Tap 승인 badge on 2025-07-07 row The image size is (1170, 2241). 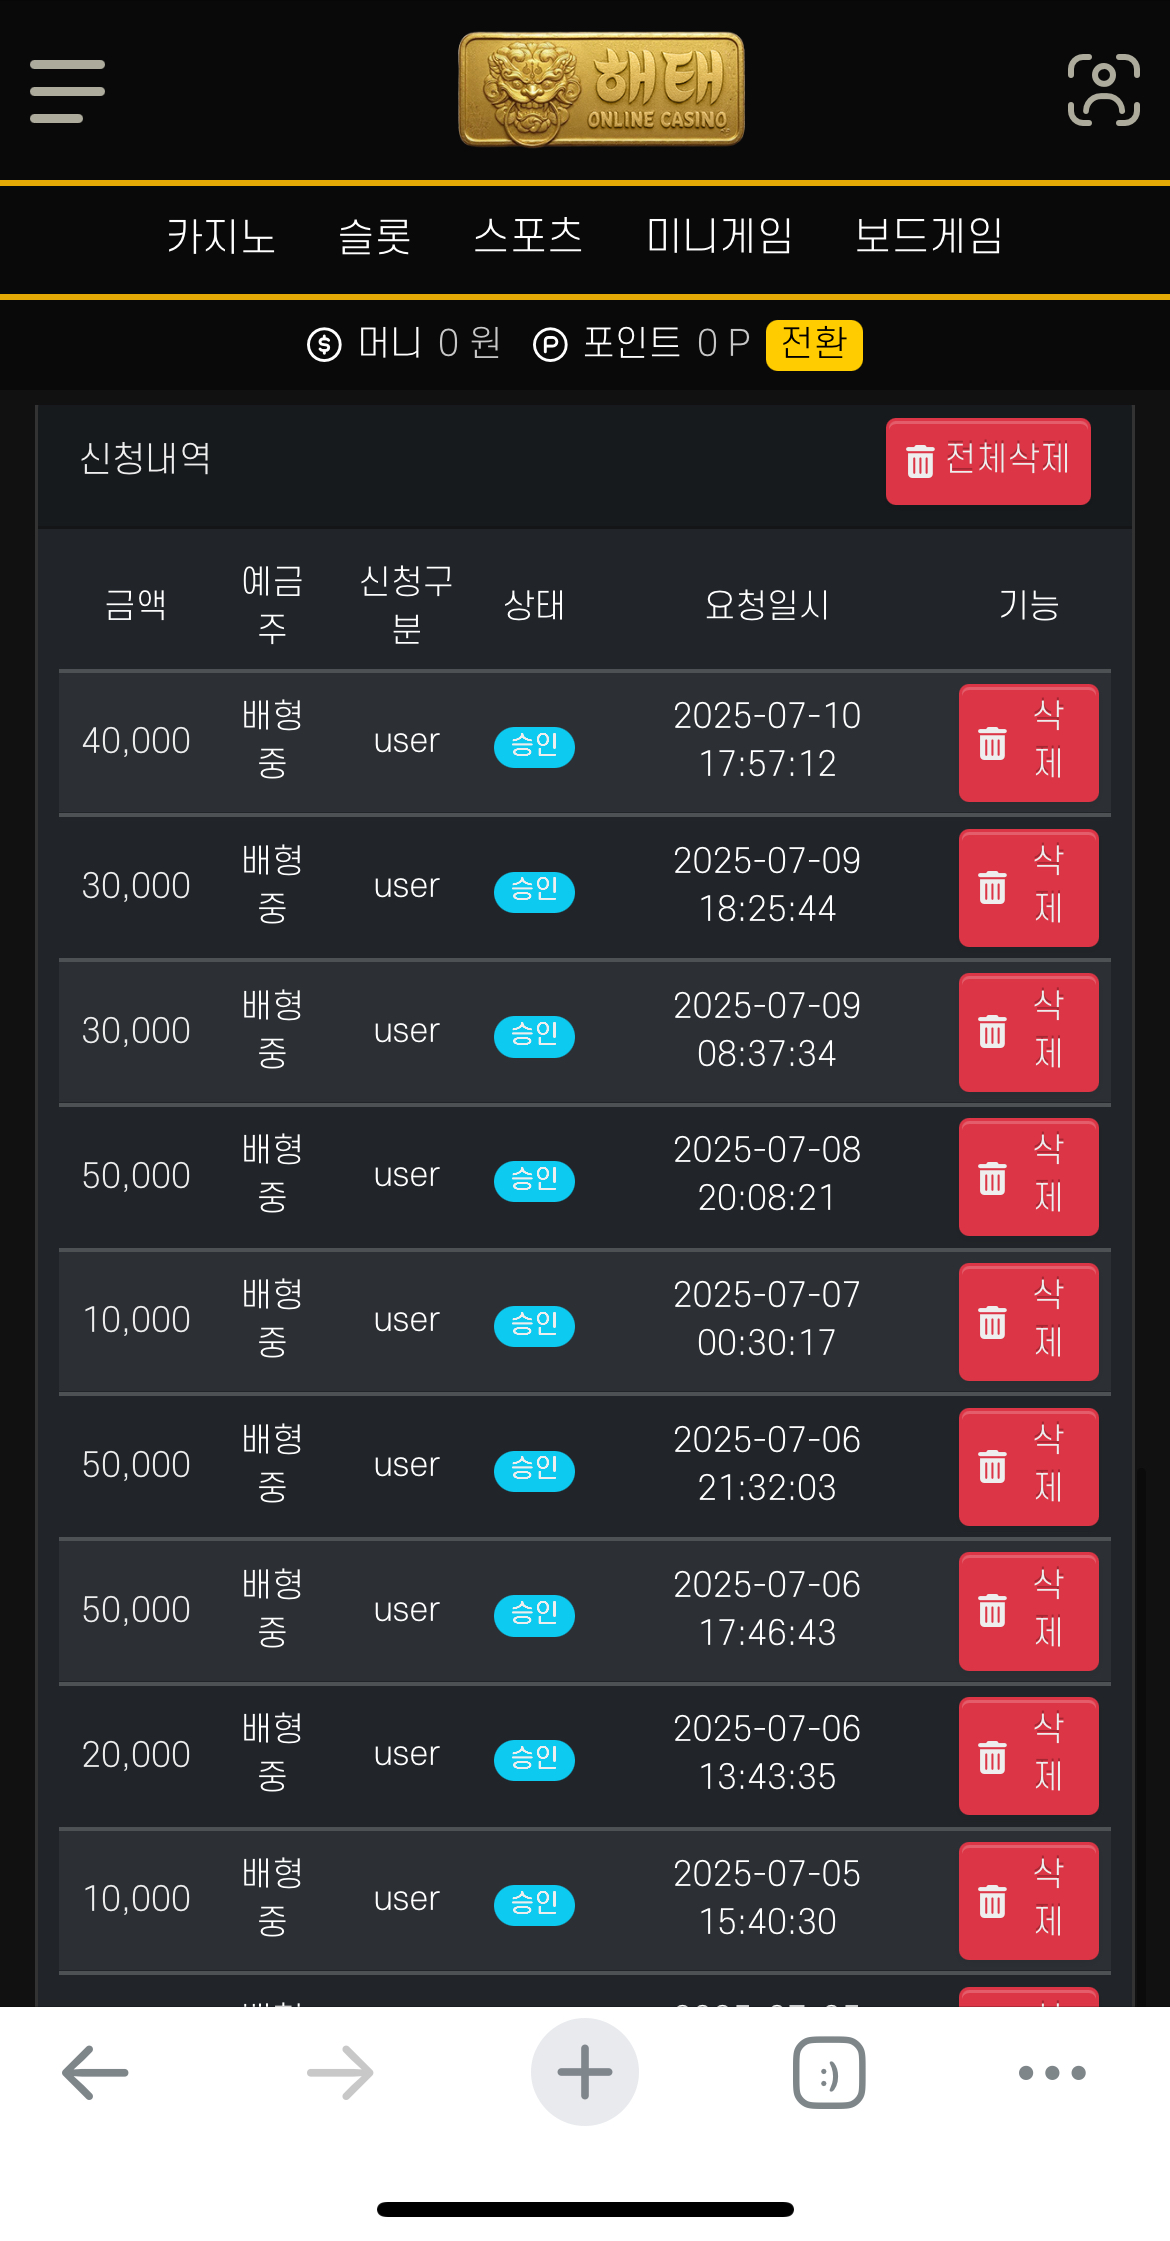coord(534,1325)
